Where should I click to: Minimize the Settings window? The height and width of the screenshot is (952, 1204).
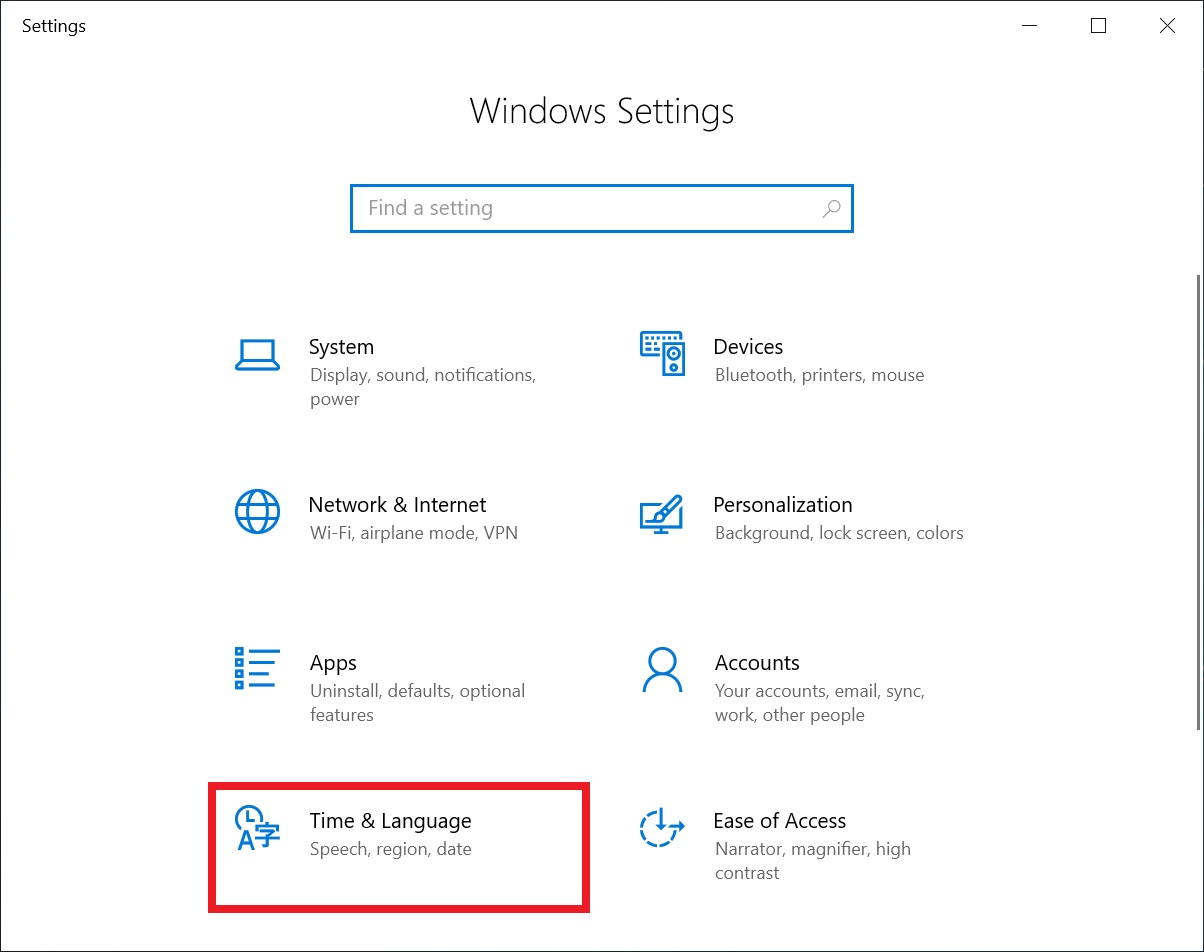click(1030, 26)
